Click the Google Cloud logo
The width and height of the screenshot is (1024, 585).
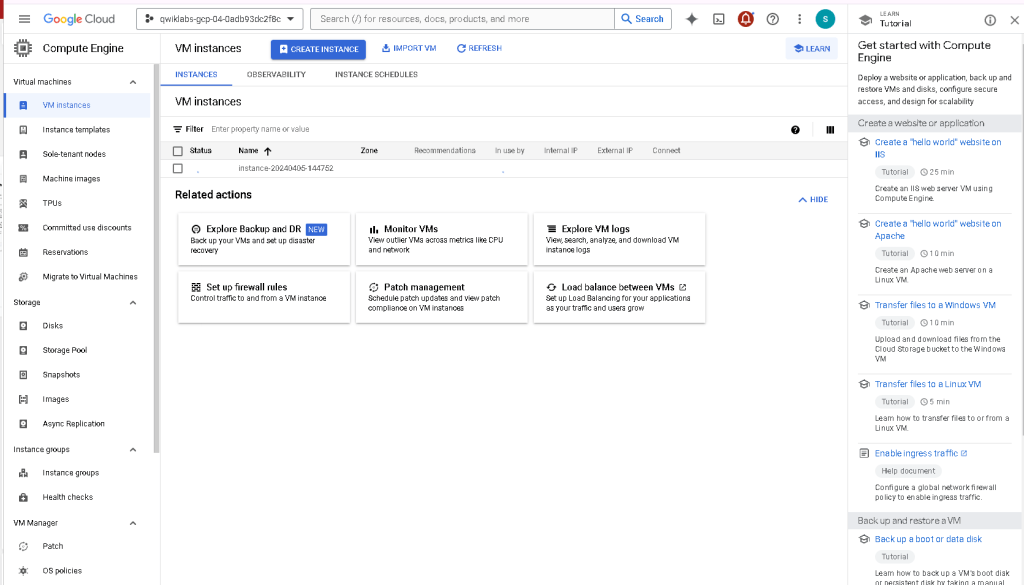pyautogui.click(x=79, y=19)
